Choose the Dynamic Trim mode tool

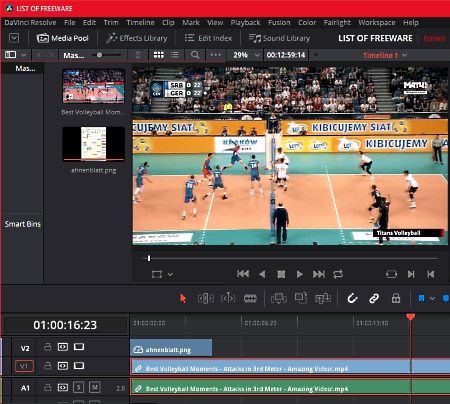(x=228, y=298)
